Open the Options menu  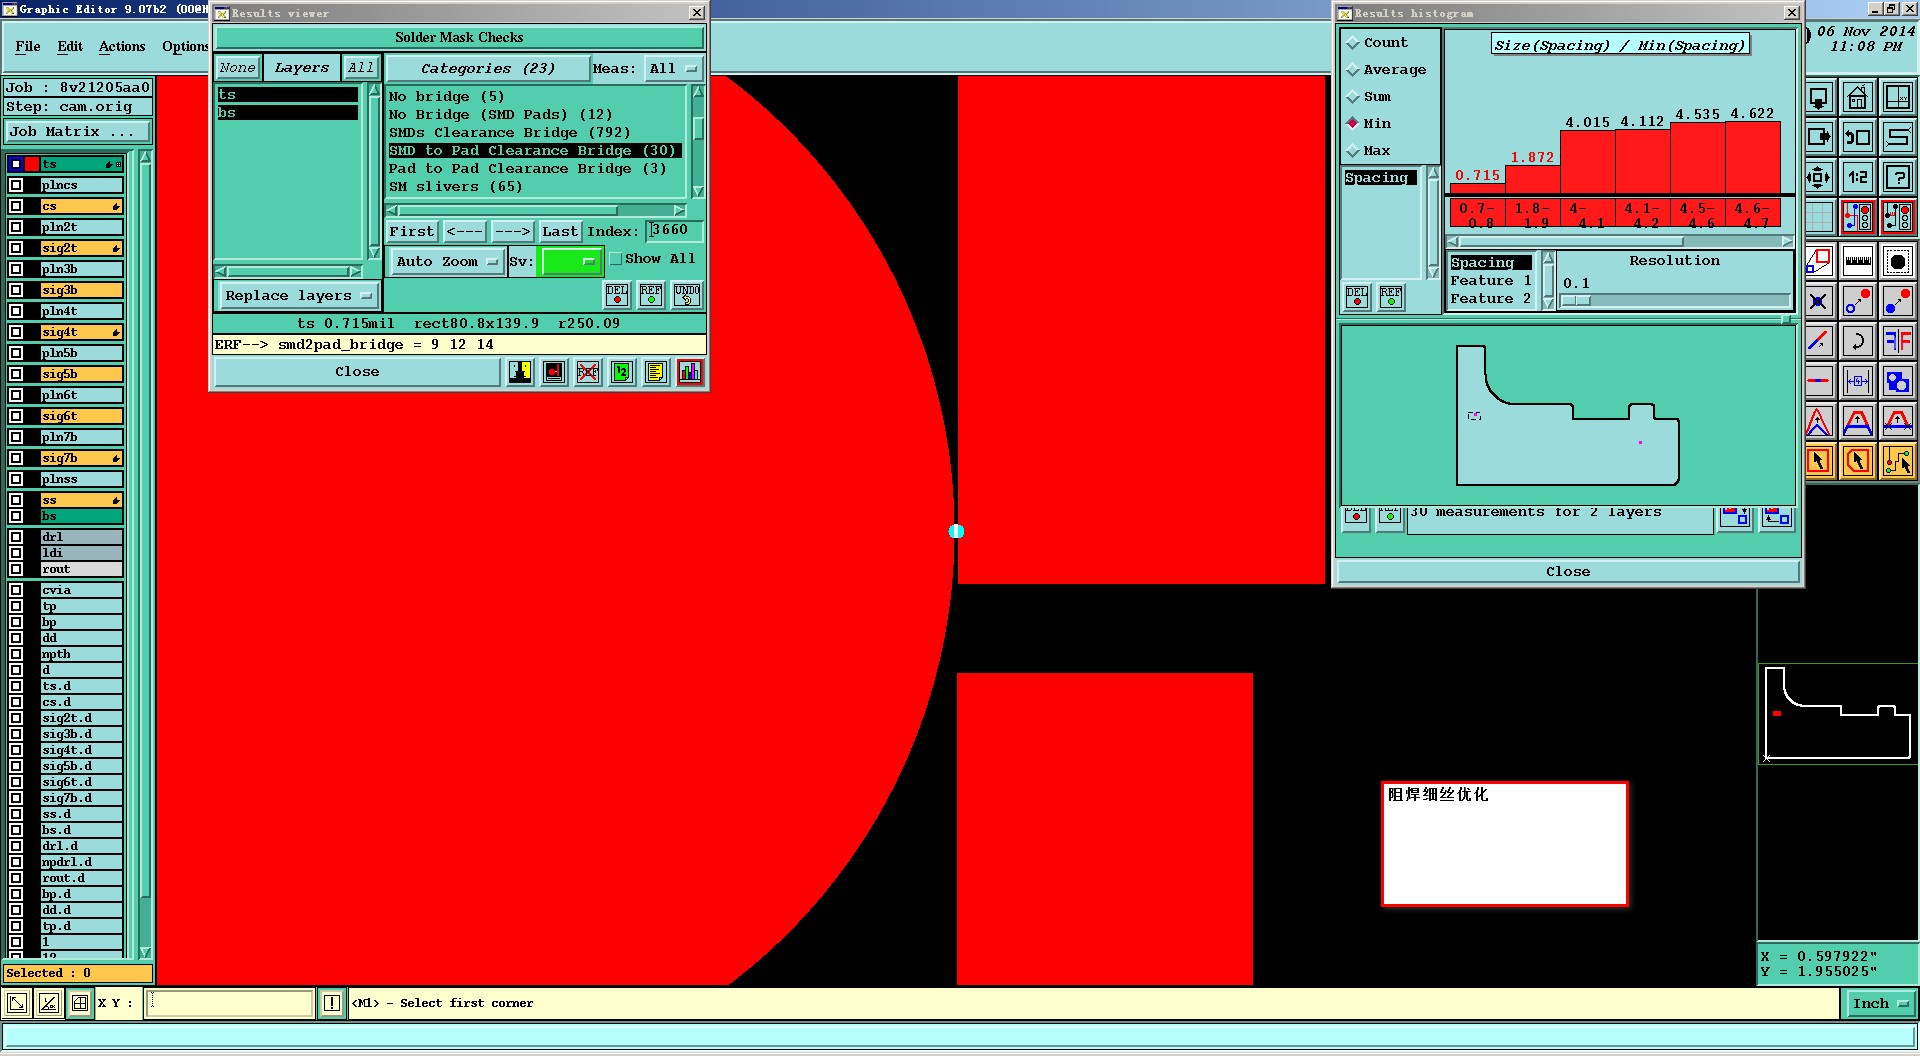coord(185,46)
